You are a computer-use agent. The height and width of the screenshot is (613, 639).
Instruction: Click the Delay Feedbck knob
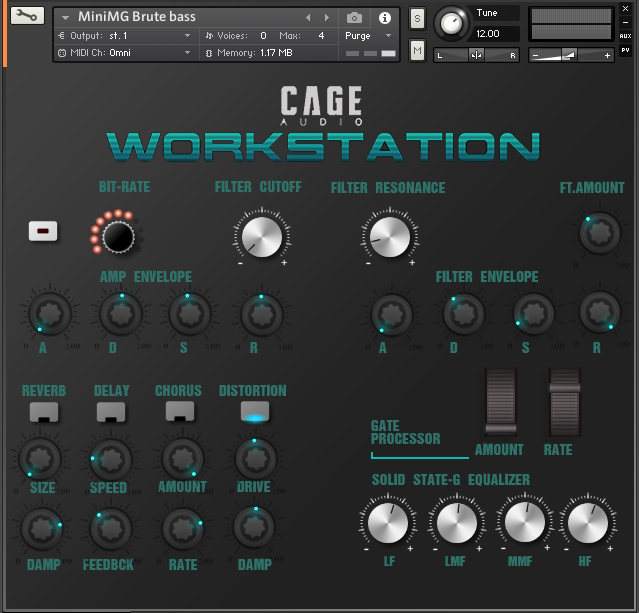[110, 529]
